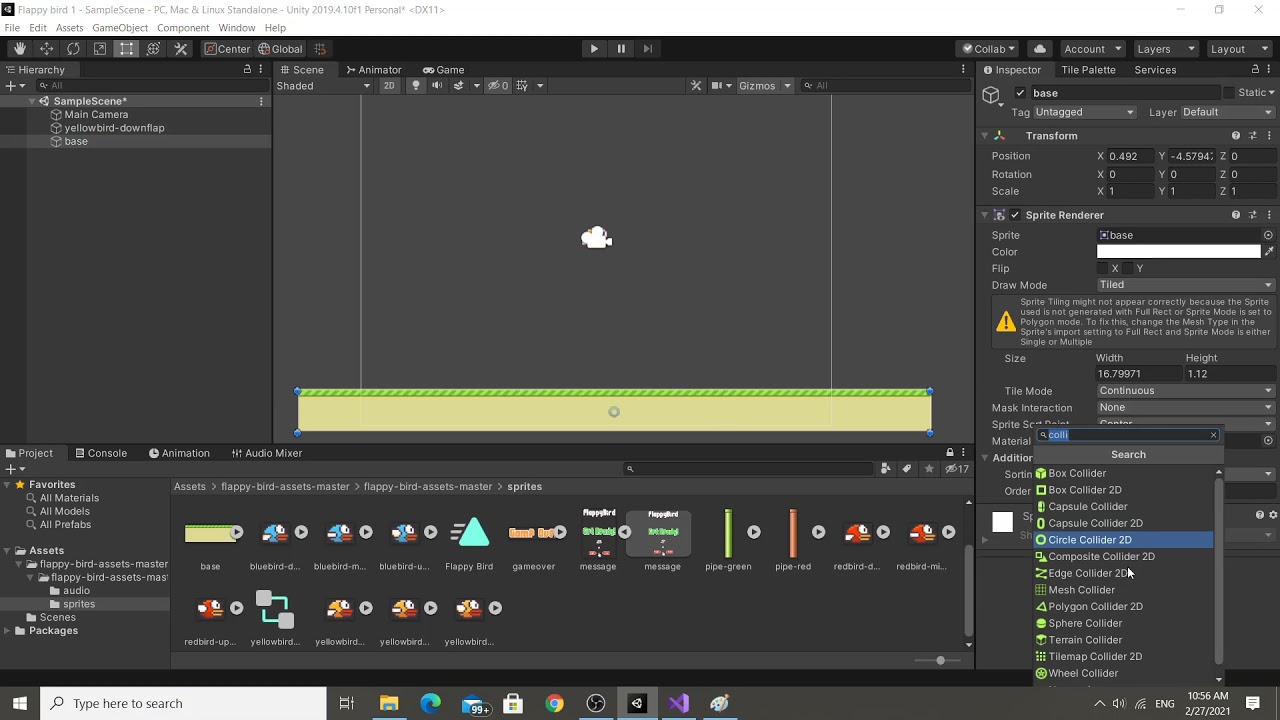This screenshot has height=720, width=1280.
Task: Clear the component search text
Action: tap(1213, 435)
